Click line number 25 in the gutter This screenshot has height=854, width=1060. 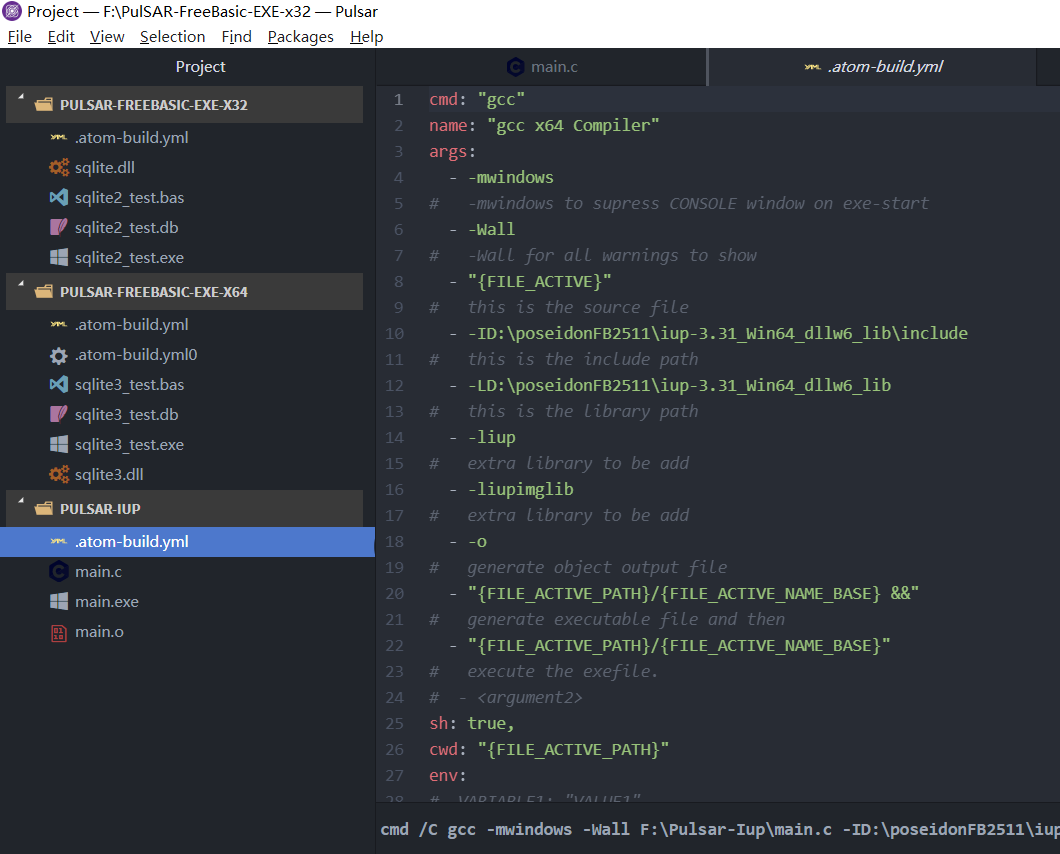[395, 723]
